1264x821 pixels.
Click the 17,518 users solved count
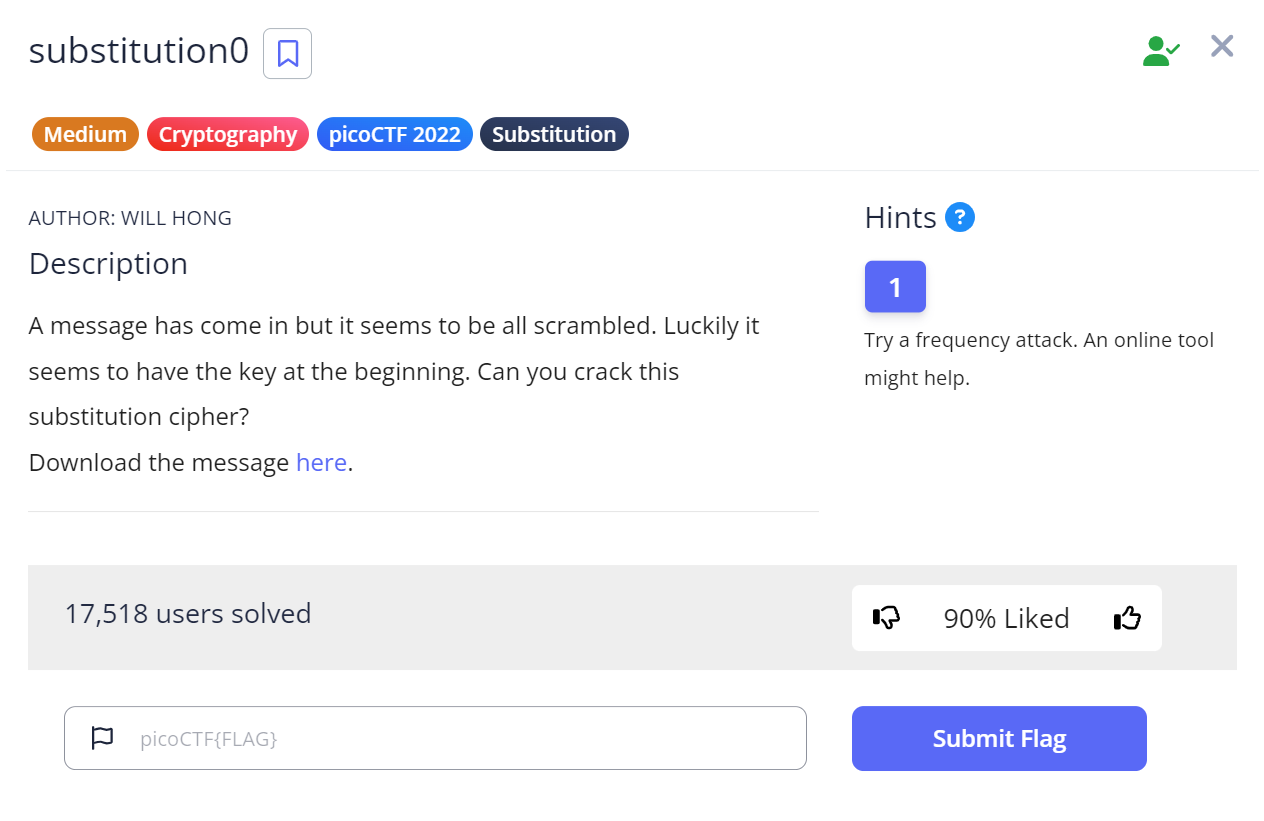pyautogui.click(x=188, y=613)
